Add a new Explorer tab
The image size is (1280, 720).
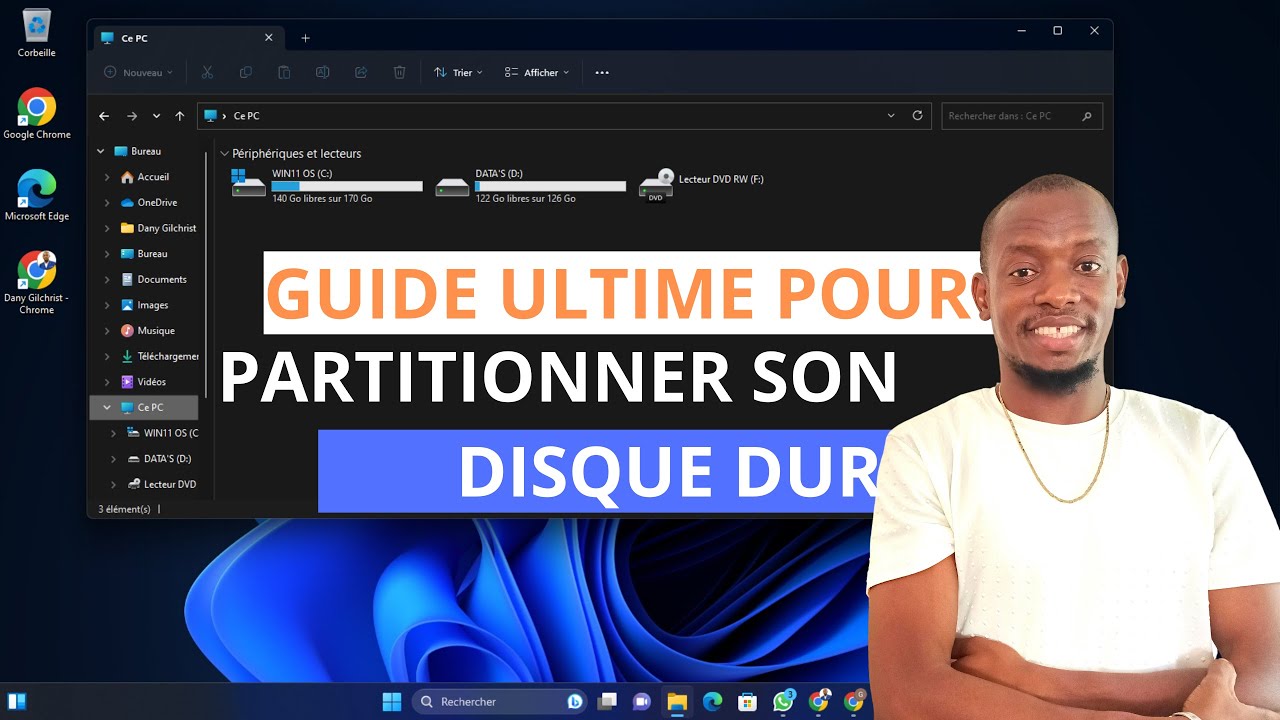coord(305,38)
